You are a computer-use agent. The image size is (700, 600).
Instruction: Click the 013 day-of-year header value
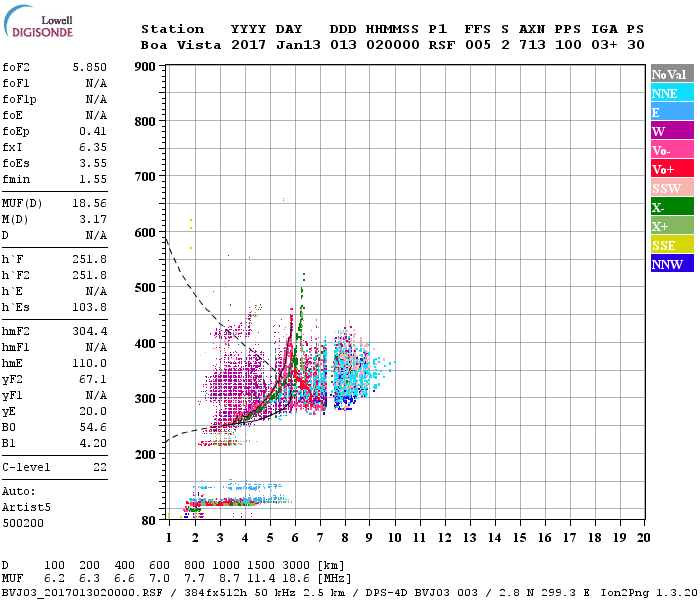click(343, 45)
